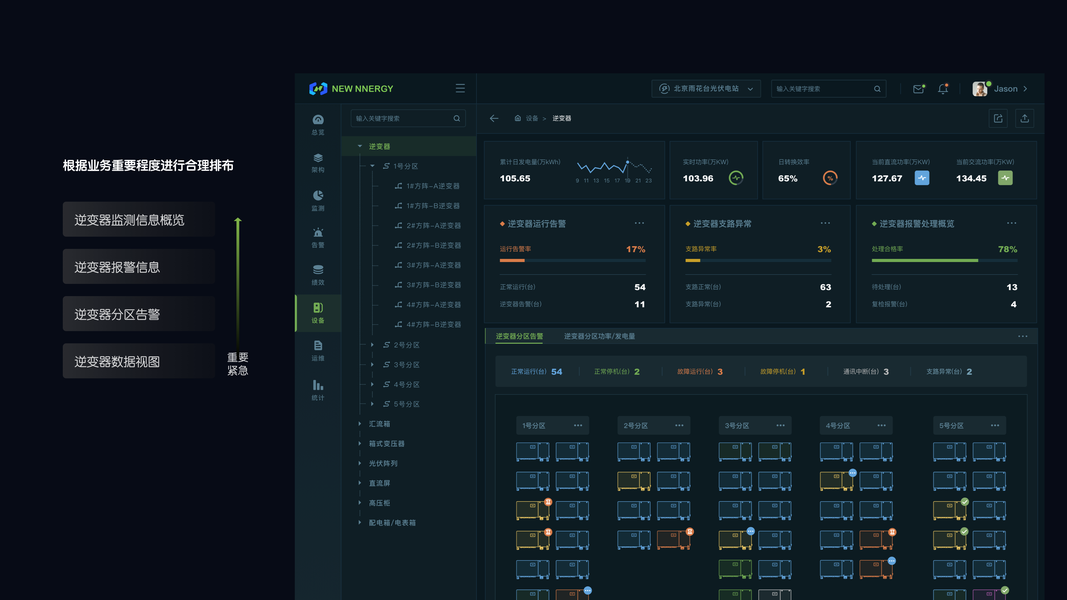Open the mail envelope icon
1067x600 pixels.
click(918, 88)
